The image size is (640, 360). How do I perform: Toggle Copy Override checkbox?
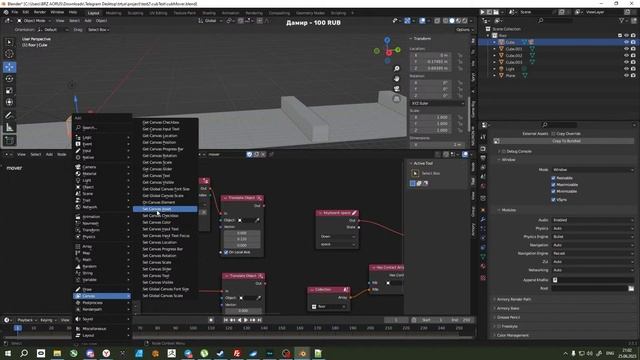(553, 133)
